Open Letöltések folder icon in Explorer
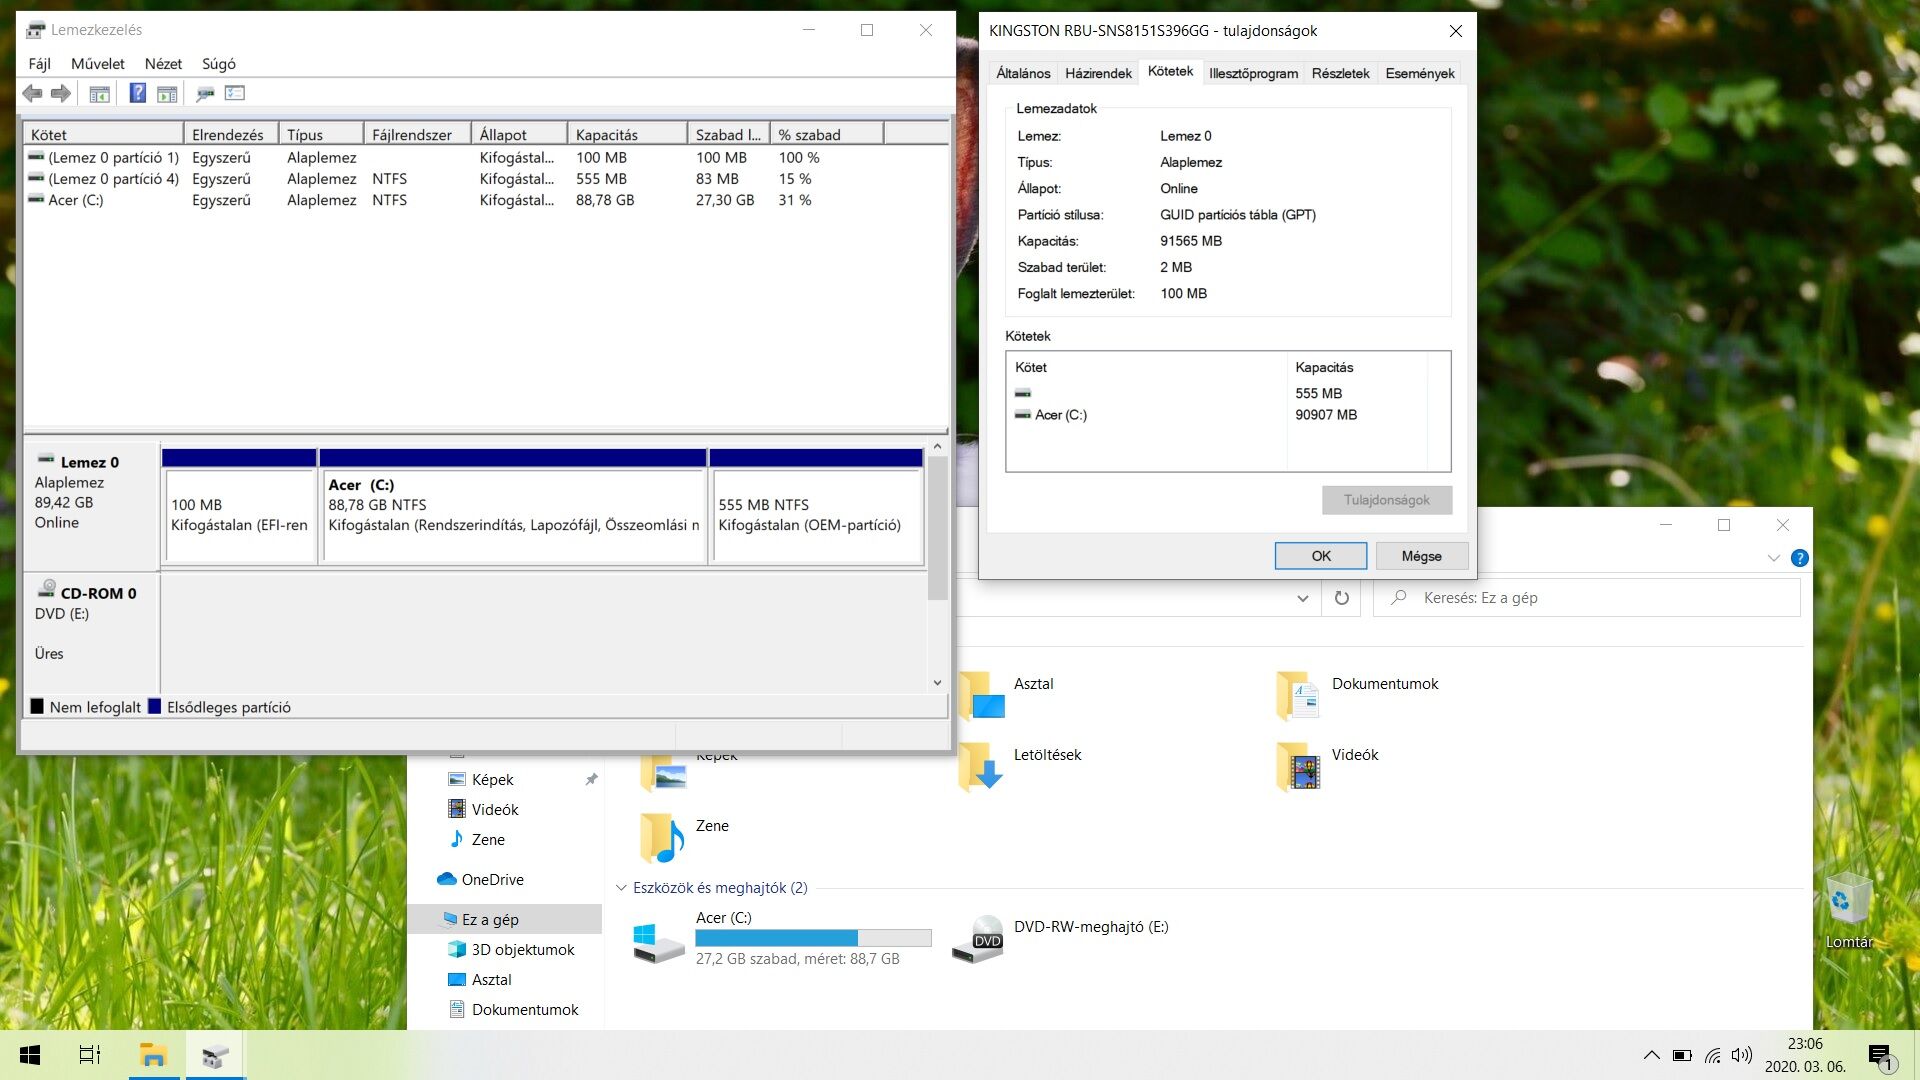 (x=980, y=766)
